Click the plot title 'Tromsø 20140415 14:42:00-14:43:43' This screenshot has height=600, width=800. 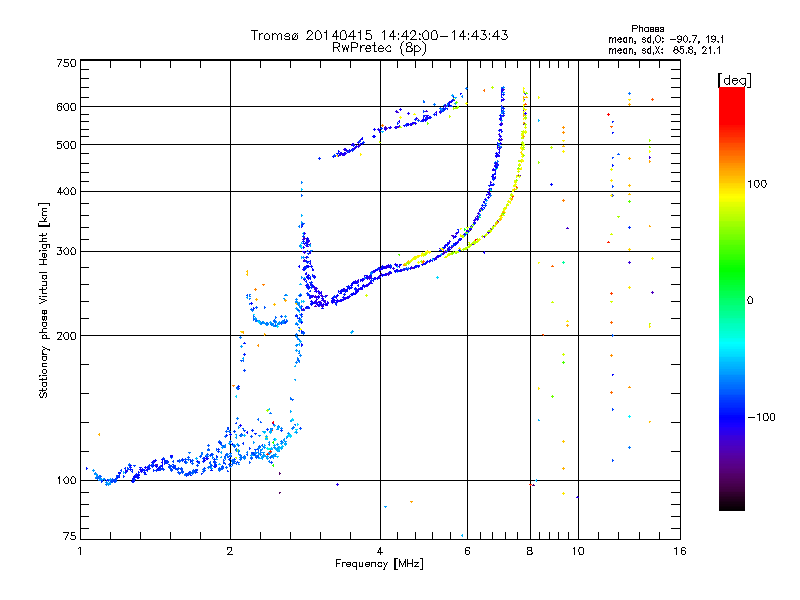[x=379, y=35]
